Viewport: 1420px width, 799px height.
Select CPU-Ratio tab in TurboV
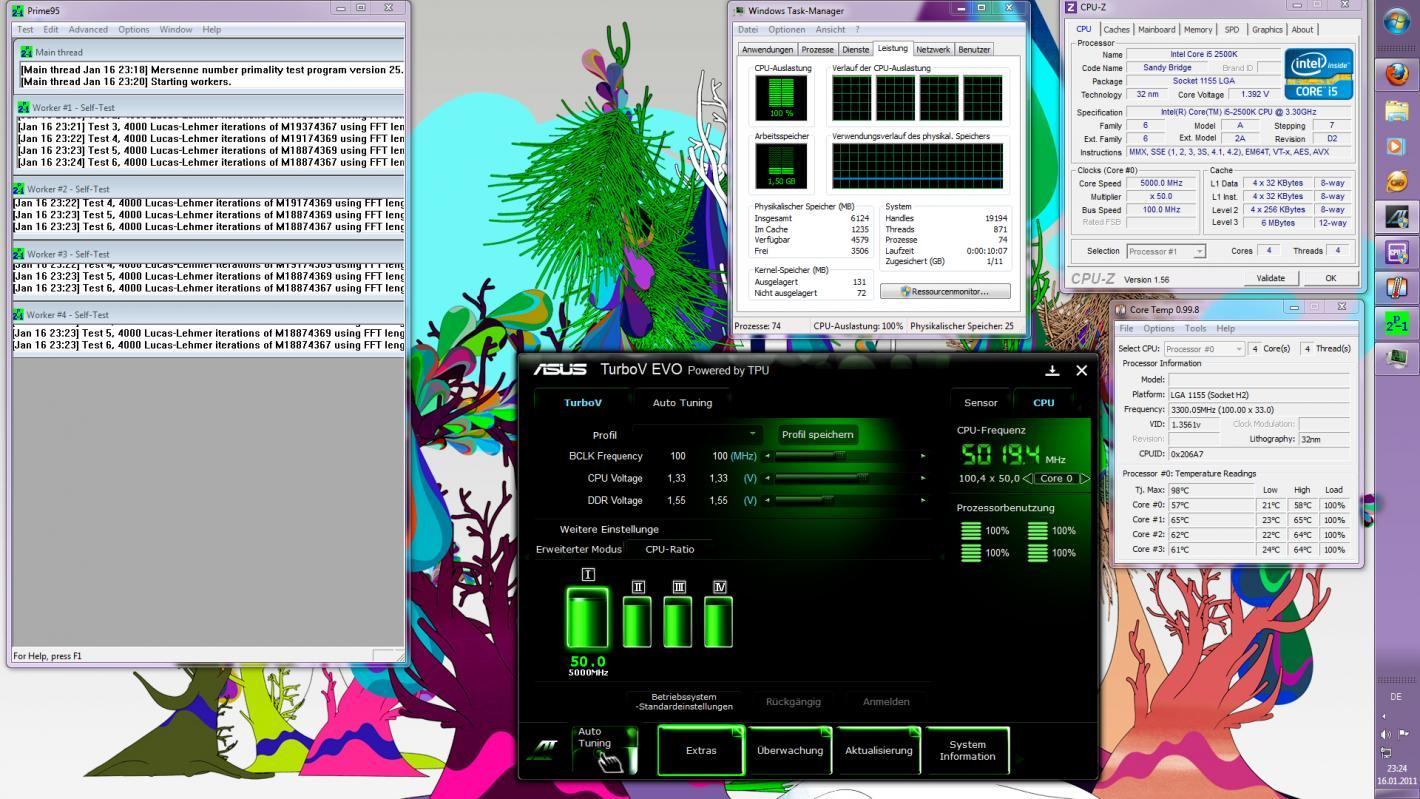669,549
